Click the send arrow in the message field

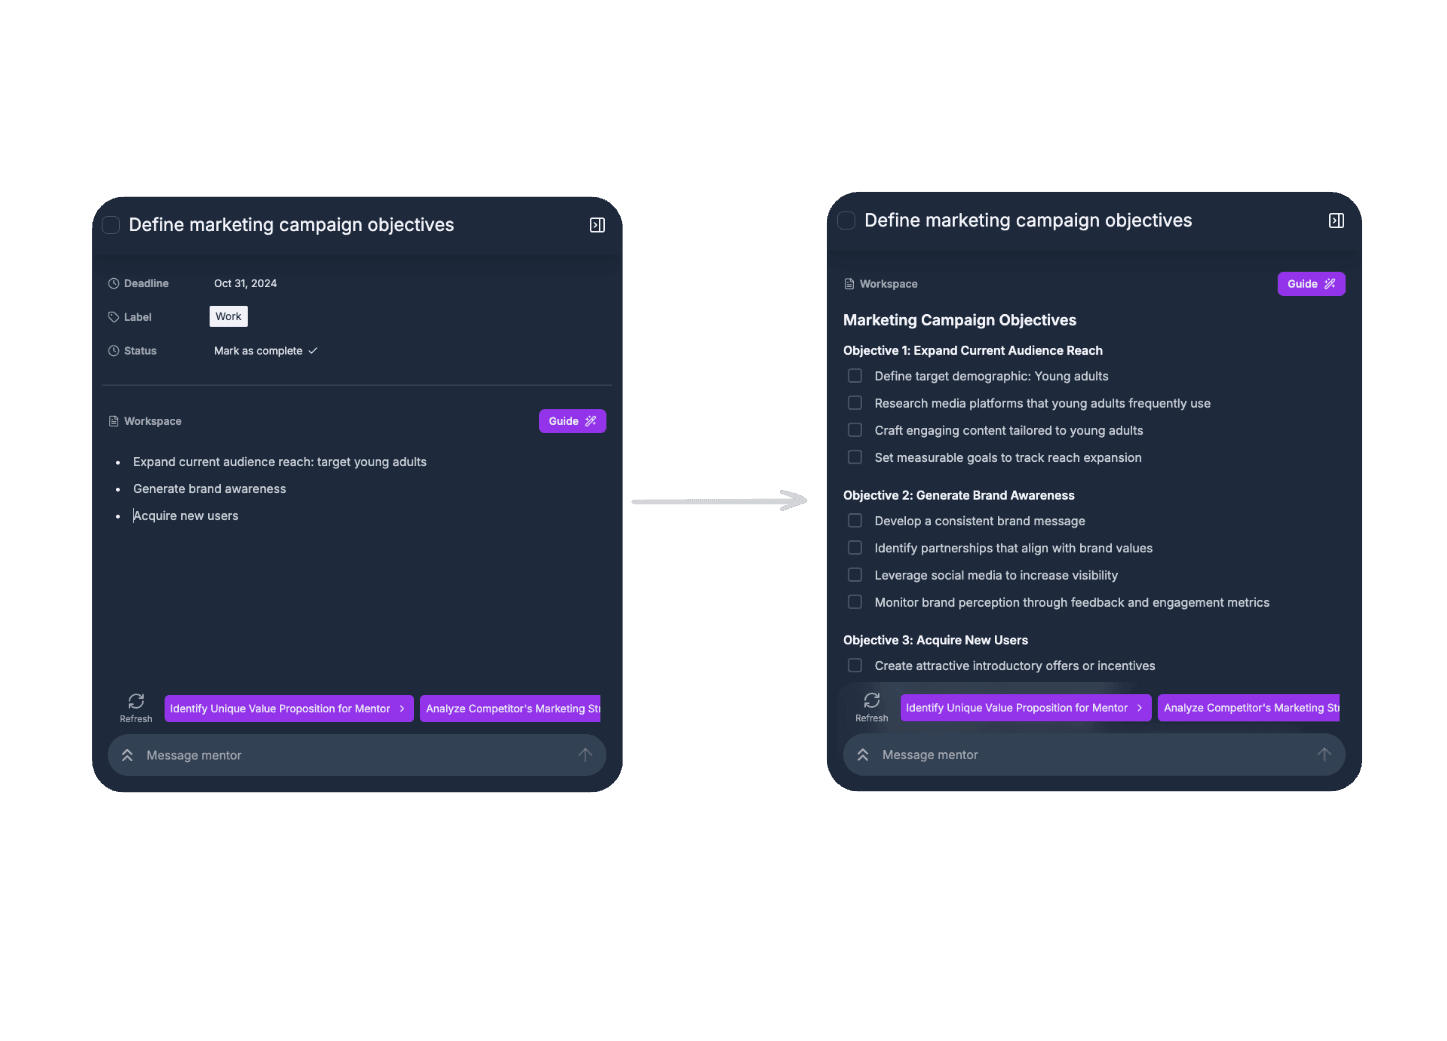(x=585, y=755)
